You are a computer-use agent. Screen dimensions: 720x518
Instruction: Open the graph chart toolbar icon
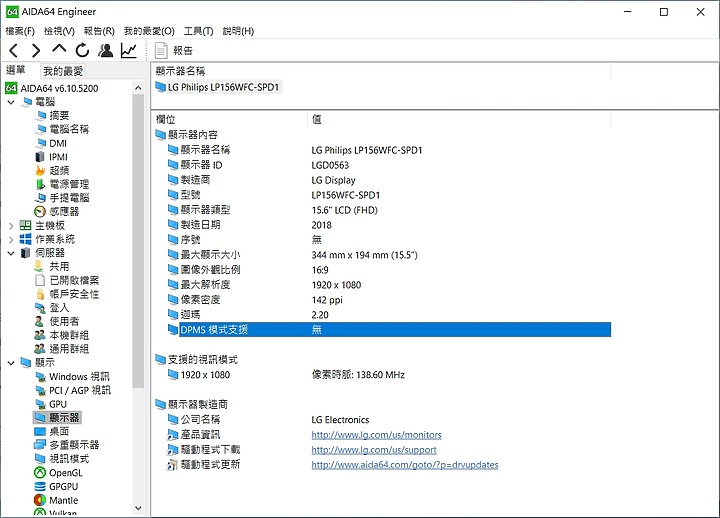coord(129,50)
